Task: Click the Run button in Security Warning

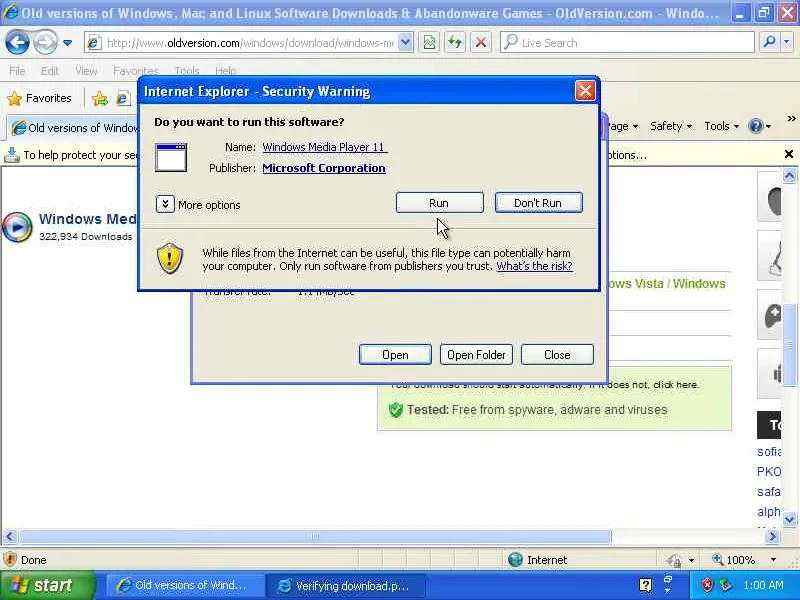Action: click(x=439, y=203)
